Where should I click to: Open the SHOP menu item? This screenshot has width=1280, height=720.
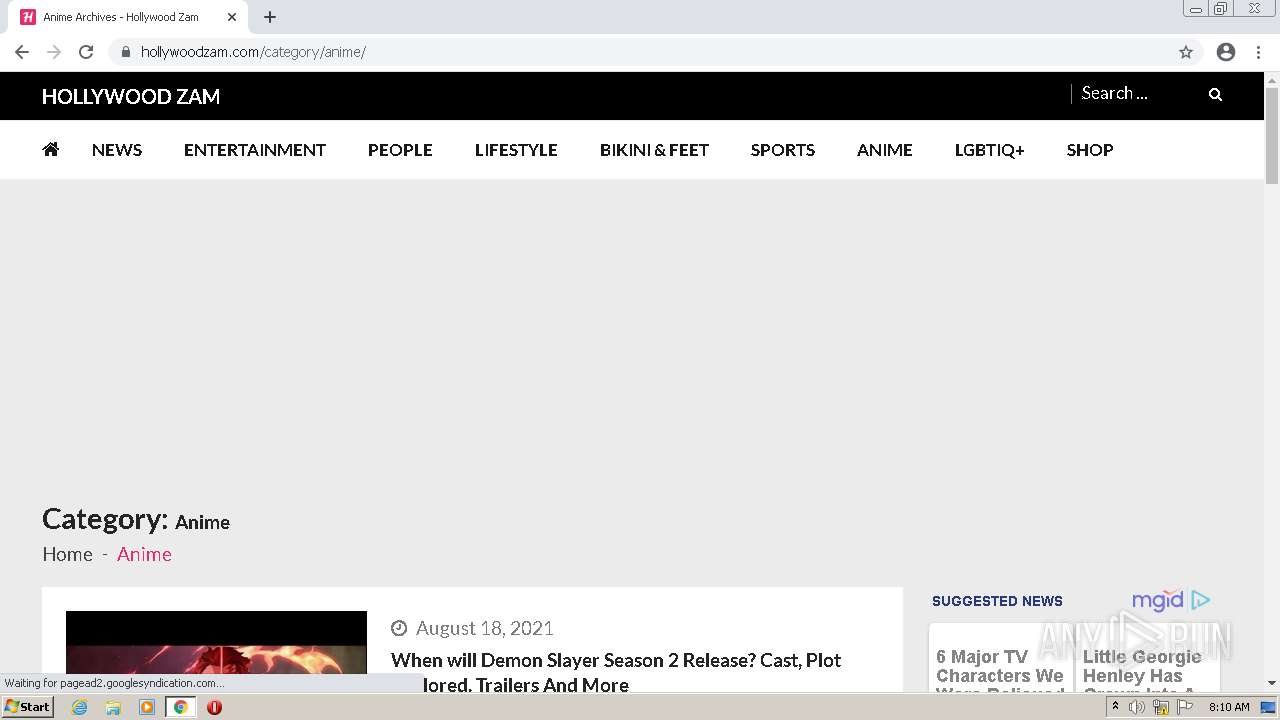pos(1090,150)
